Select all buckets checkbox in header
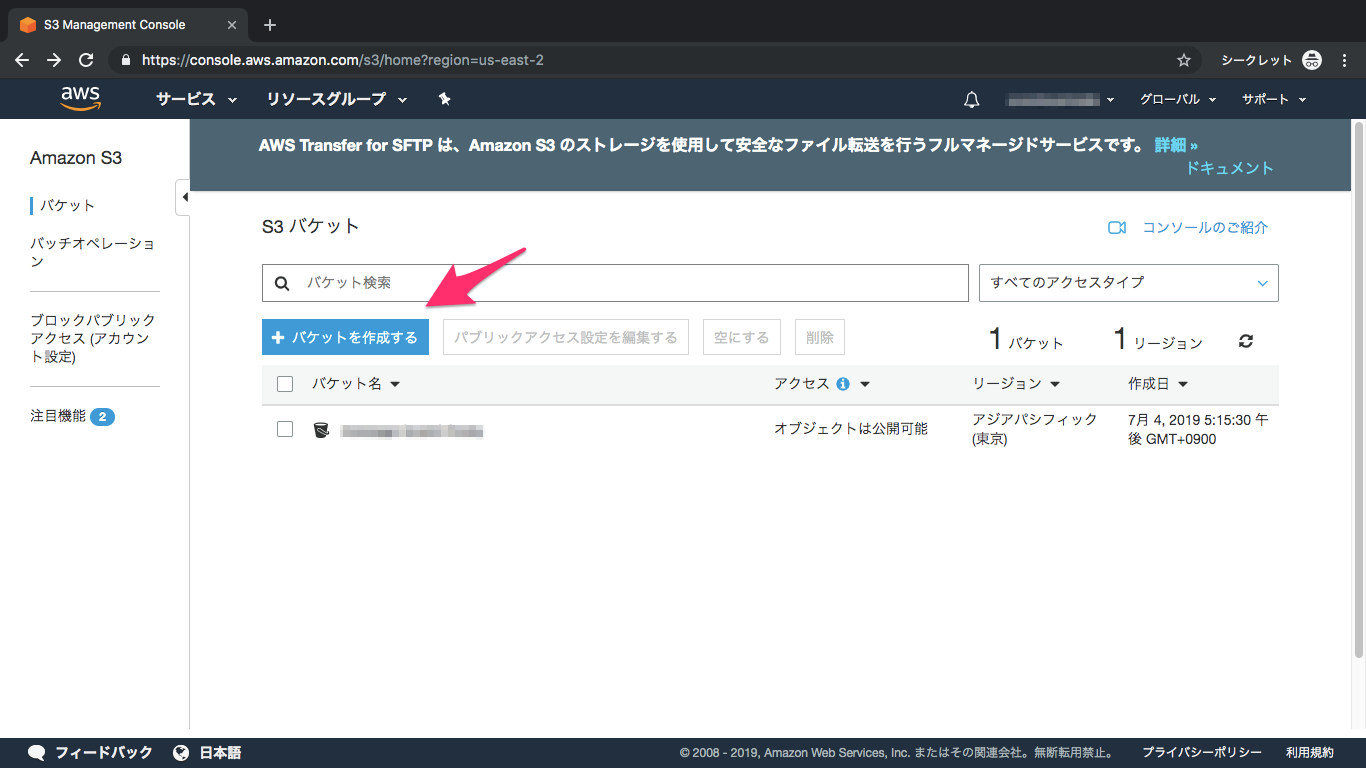1366x768 pixels. click(285, 384)
